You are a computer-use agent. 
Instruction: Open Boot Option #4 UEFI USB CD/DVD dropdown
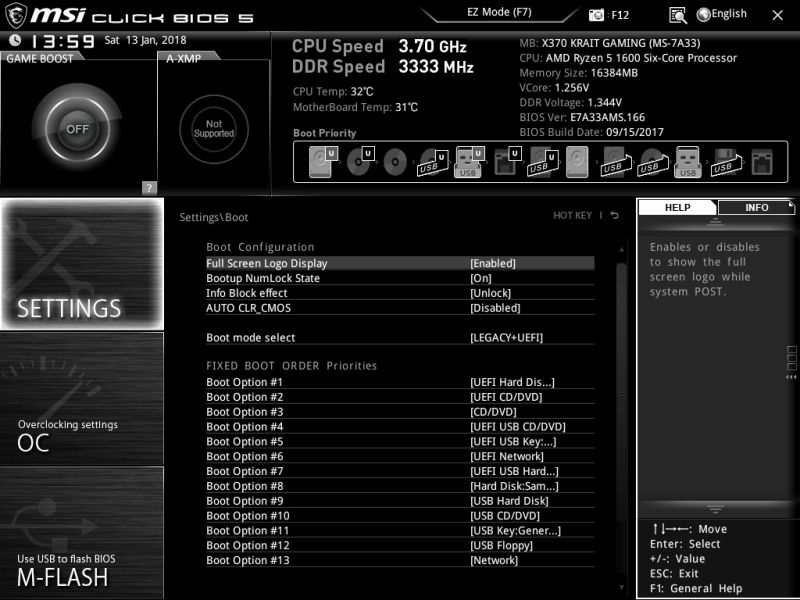coord(517,426)
